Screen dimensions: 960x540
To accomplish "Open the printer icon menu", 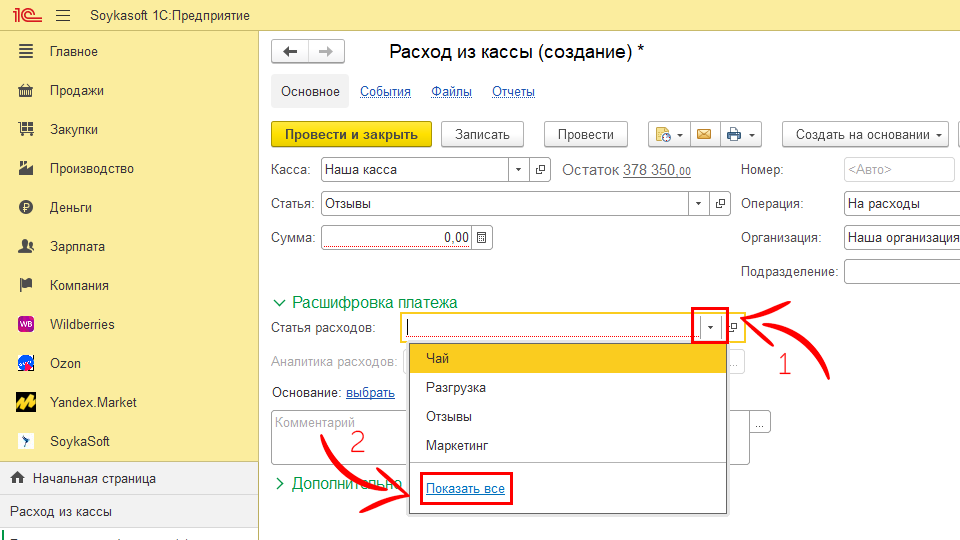I will (x=740, y=134).
